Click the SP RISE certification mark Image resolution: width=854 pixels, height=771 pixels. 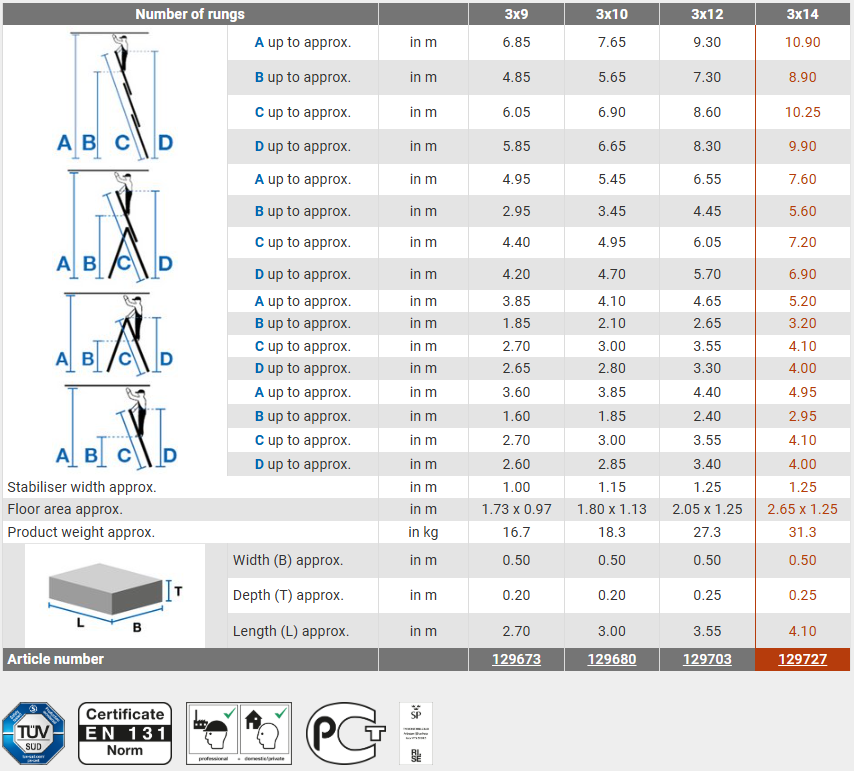(416, 733)
